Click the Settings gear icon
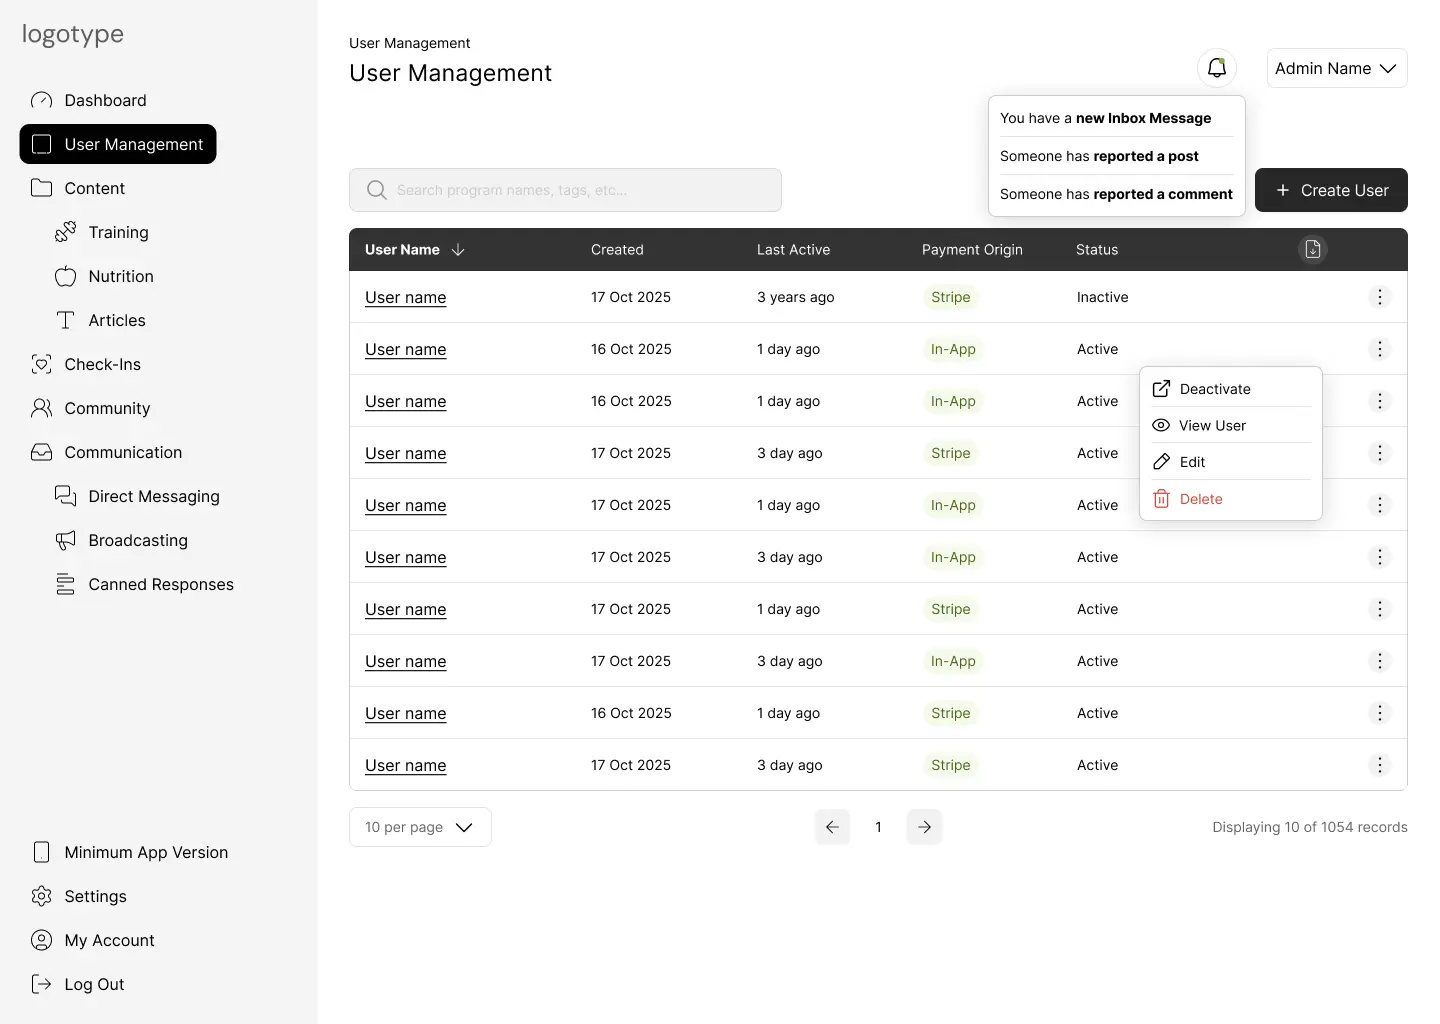The width and height of the screenshot is (1440, 1024). [41, 896]
